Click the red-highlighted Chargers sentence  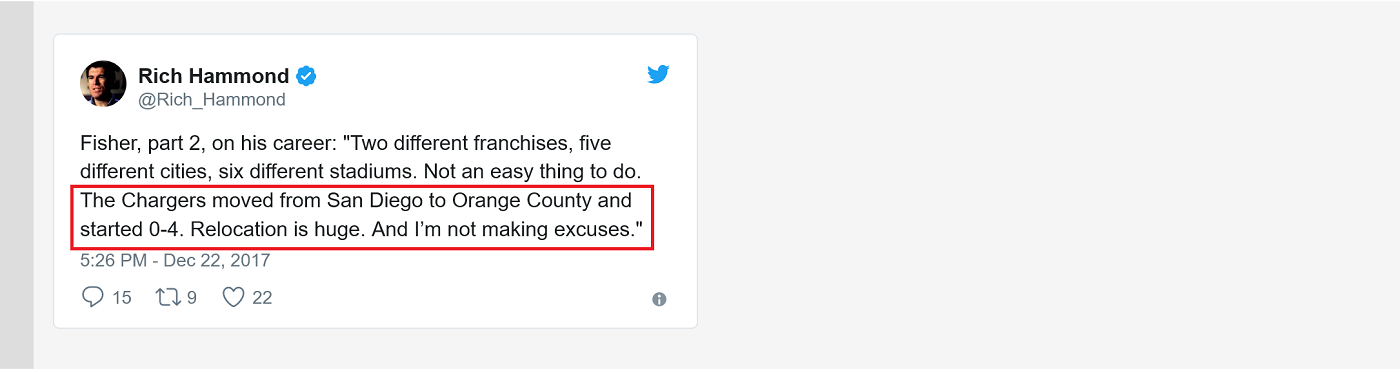pyautogui.click(x=362, y=217)
